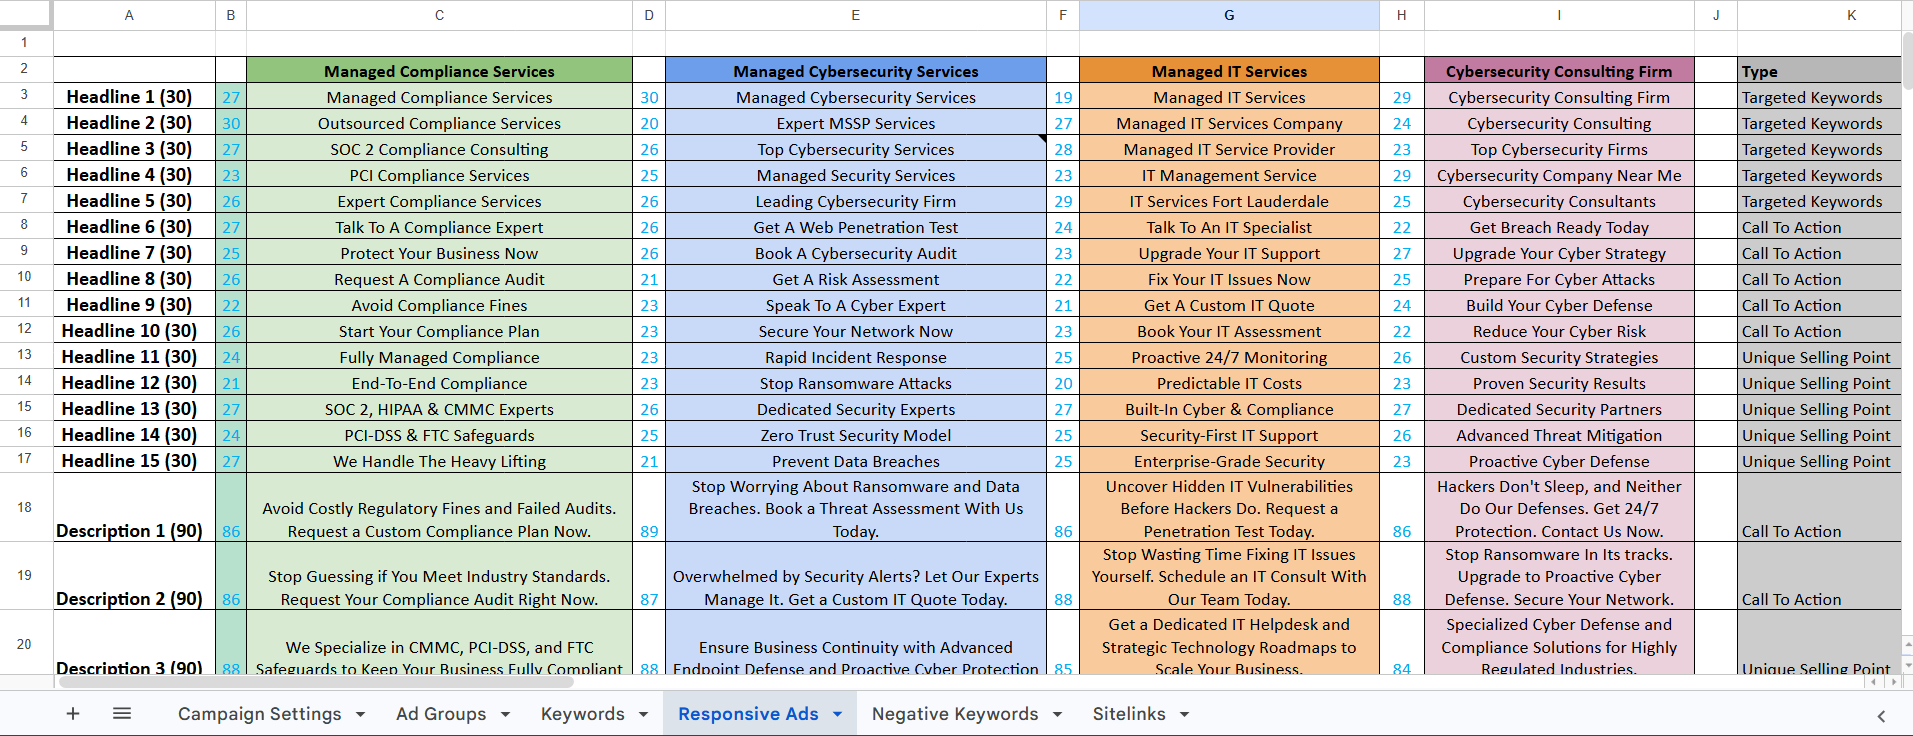Image resolution: width=1913 pixels, height=736 pixels.
Task: Switch to the Campaign Settings sheet
Action: pos(260,714)
